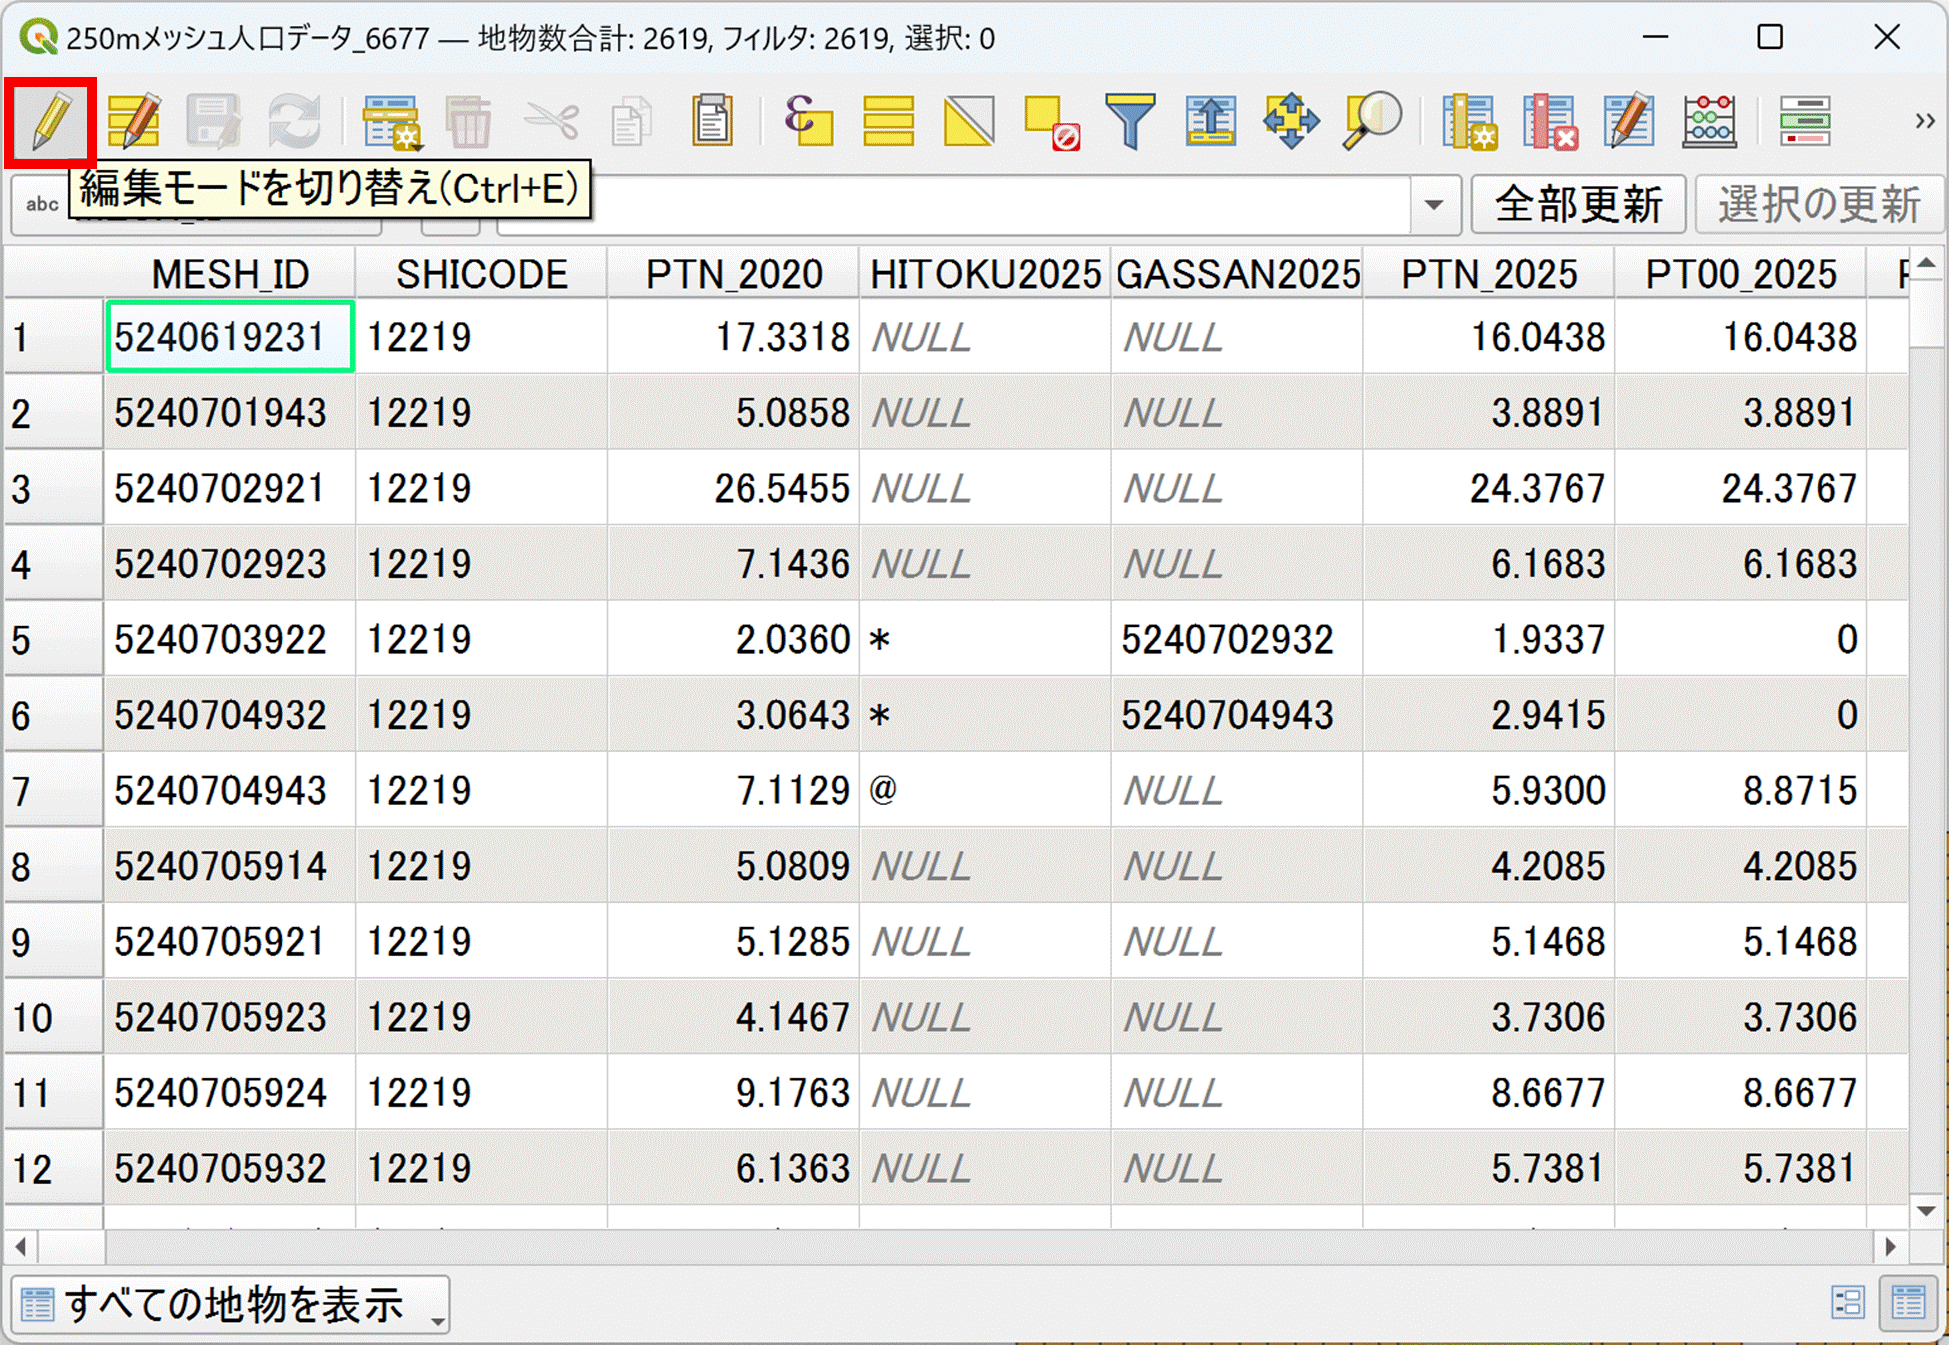This screenshot has height=1345, width=1949.
Task: Click PT00_2025 column header
Action: [1742, 274]
